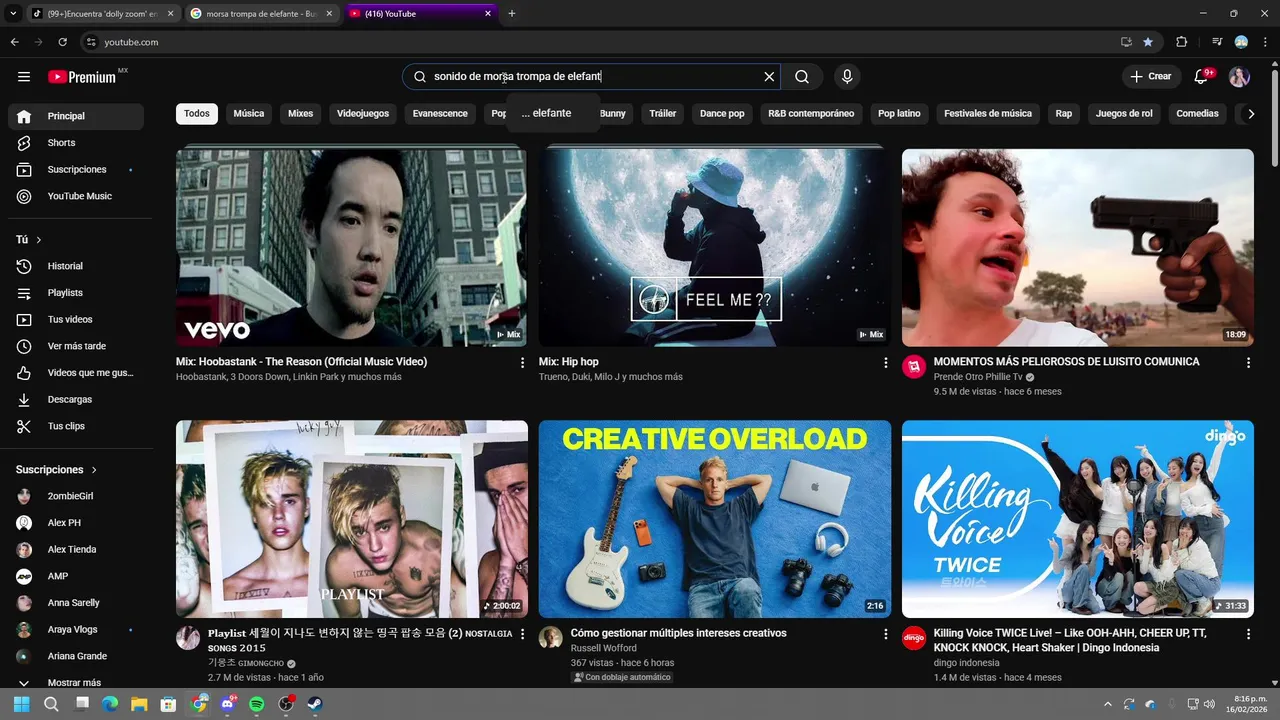Select the Música filter chip
1280x720 pixels.
249,114
